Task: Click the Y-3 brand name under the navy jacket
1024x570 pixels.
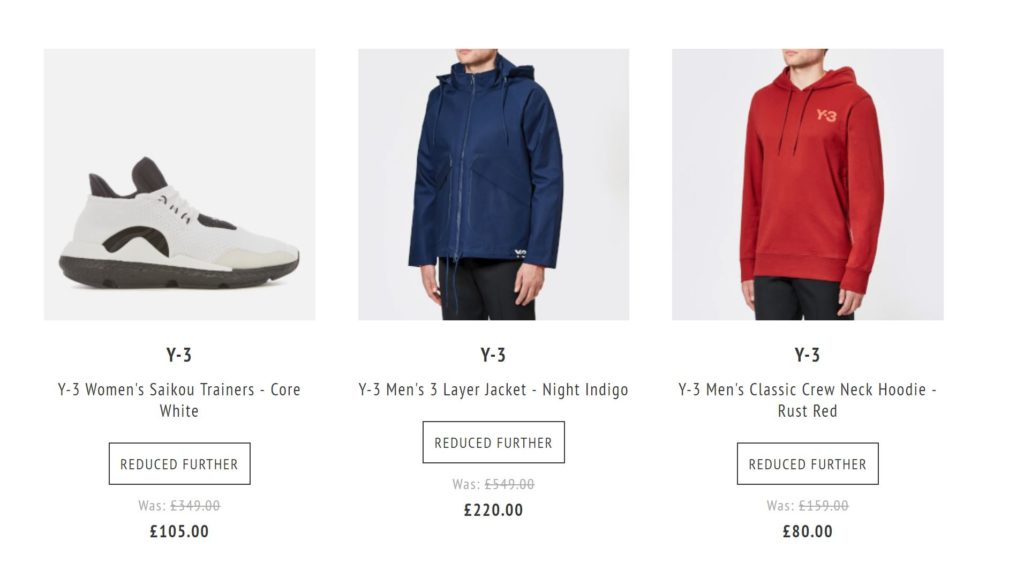Action: coord(493,355)
